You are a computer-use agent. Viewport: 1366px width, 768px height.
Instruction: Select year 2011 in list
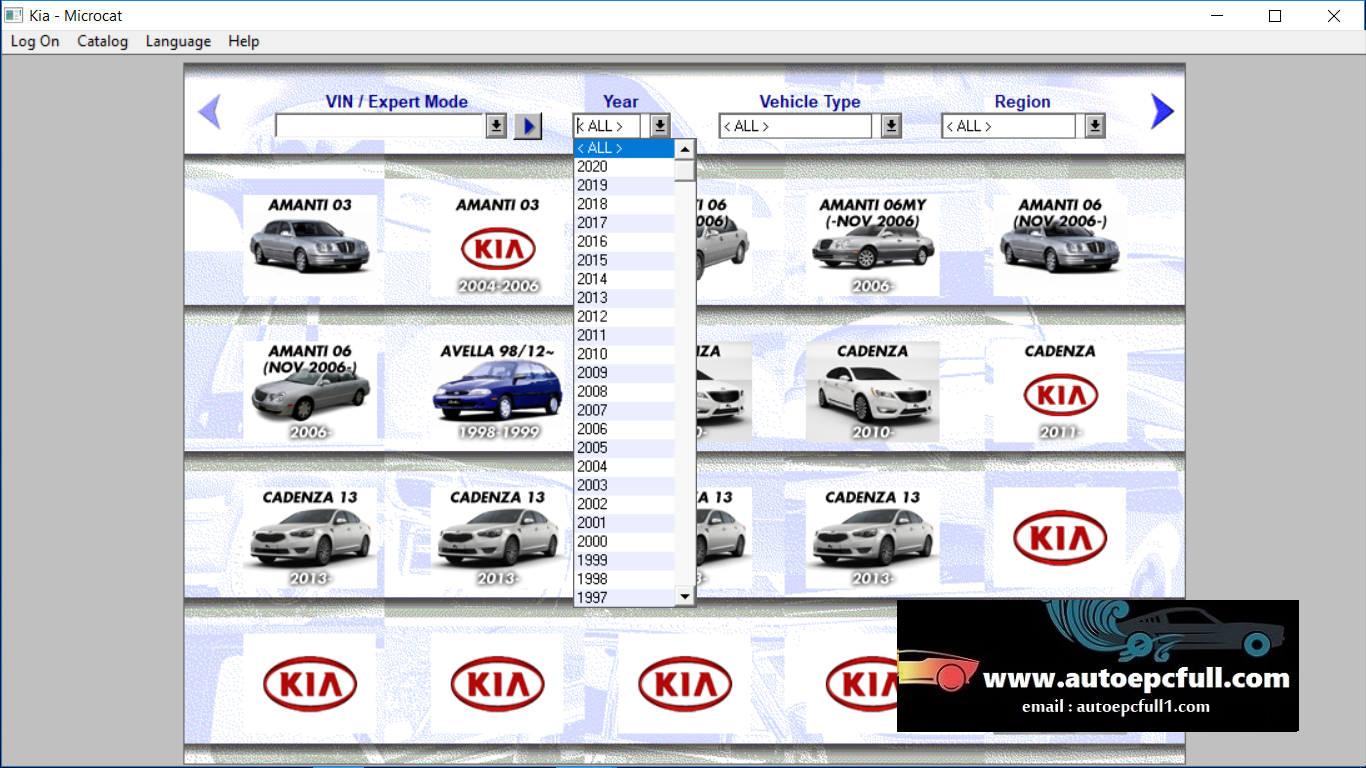624,335
